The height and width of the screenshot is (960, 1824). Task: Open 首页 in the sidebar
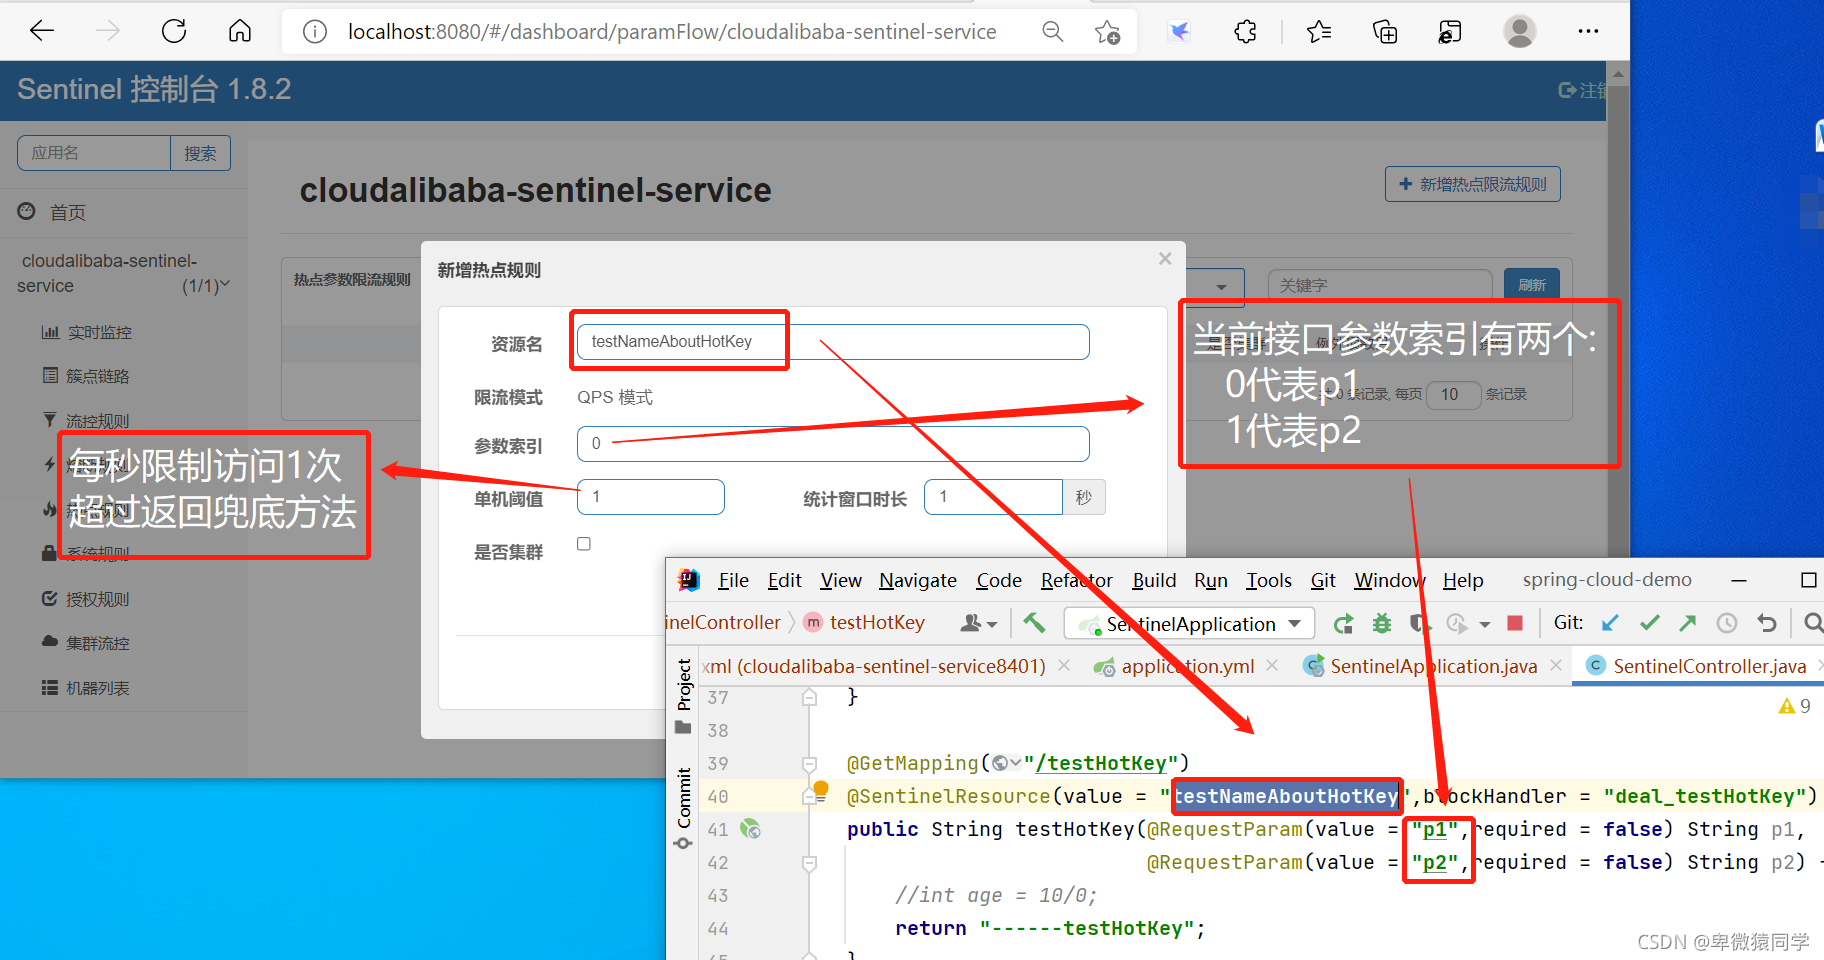(67, 212)
